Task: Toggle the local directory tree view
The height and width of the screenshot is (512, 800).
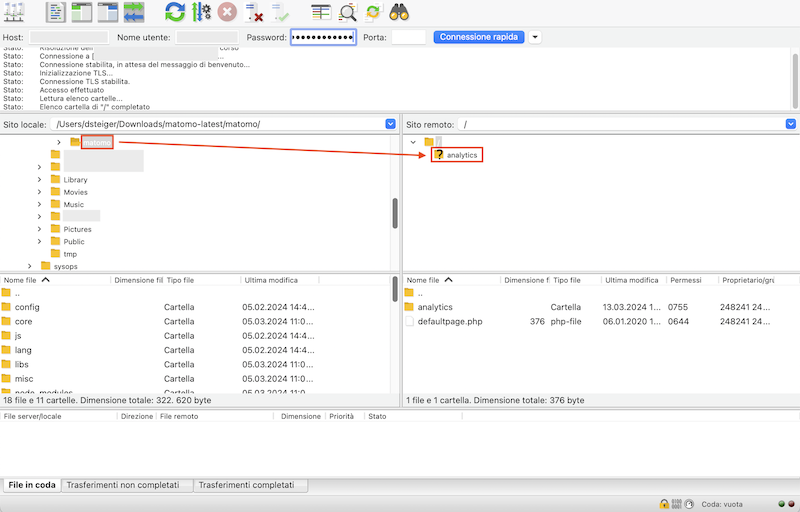Action: 82,12
